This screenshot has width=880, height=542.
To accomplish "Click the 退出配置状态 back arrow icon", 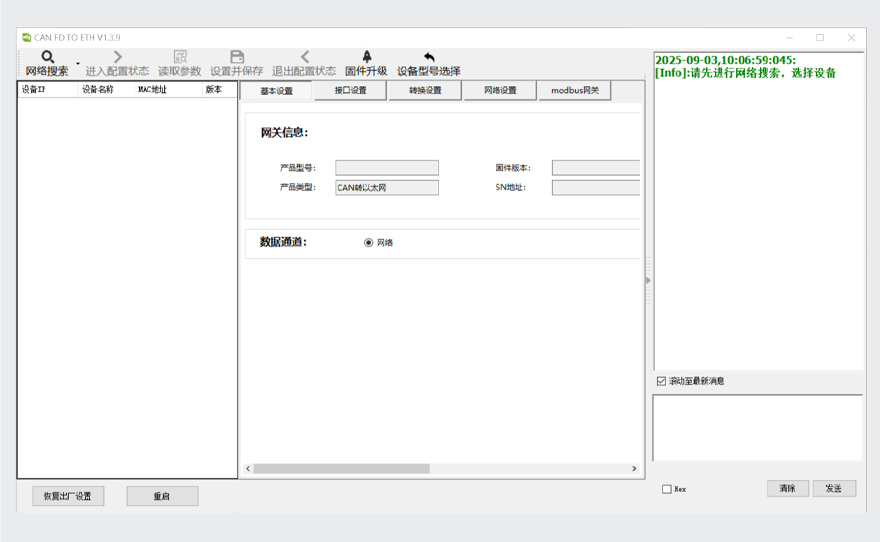I will coord(304,58).
